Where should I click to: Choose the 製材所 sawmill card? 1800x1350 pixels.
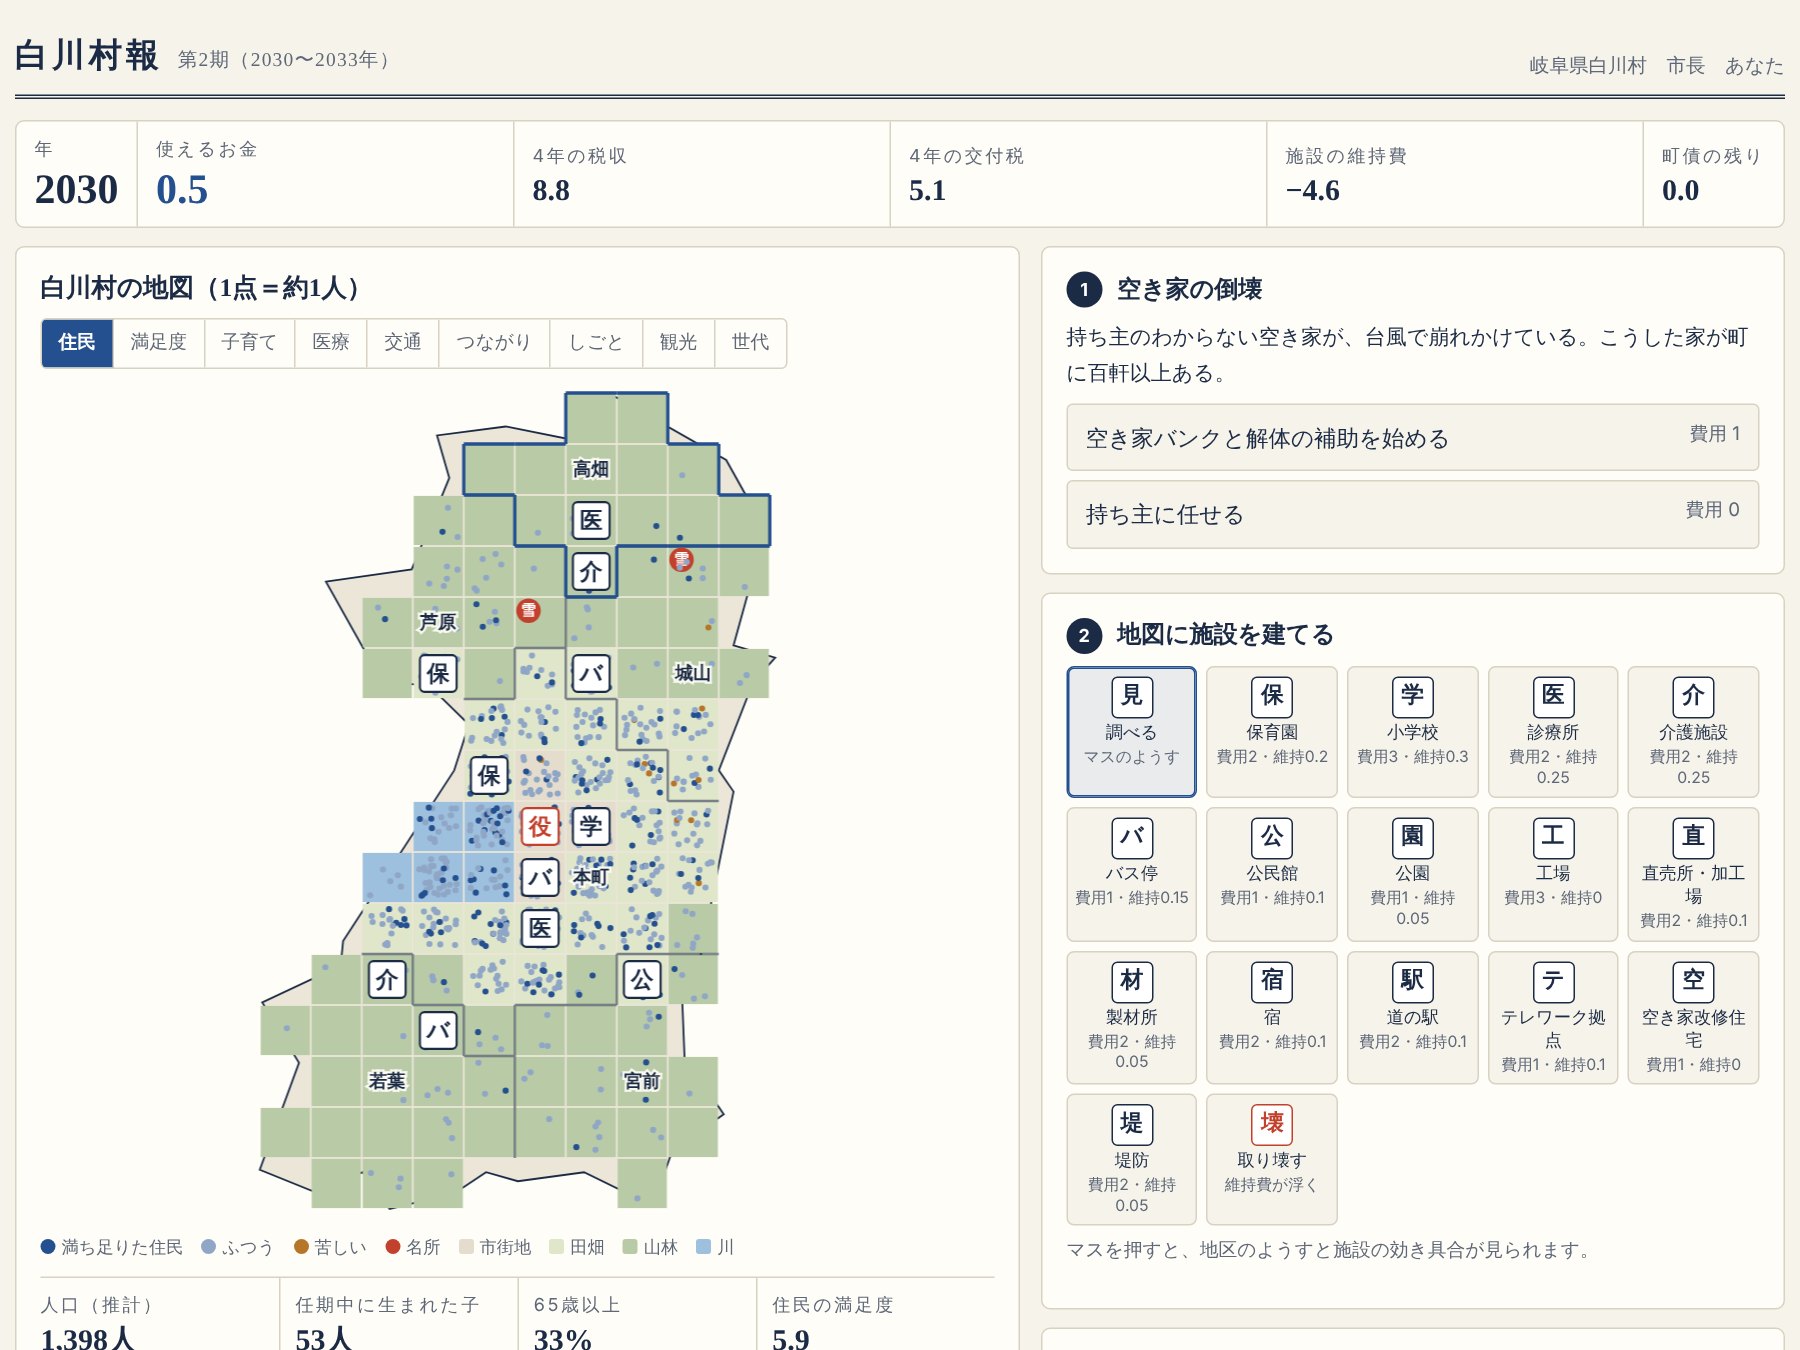click(1131, 1017)
